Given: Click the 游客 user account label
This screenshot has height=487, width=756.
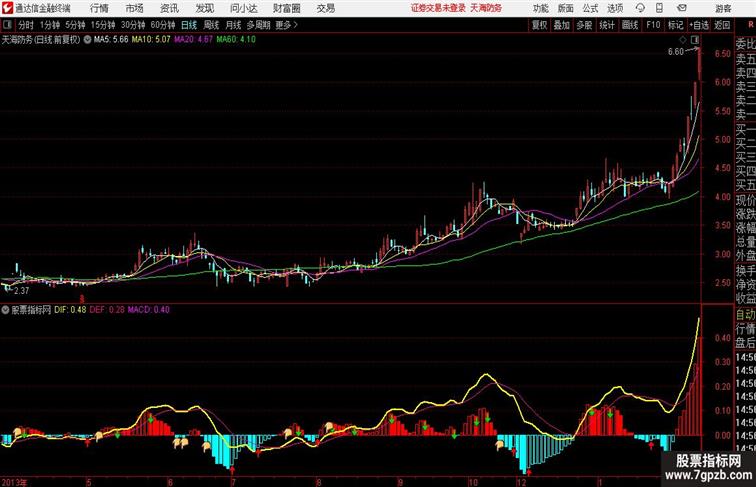Looking at the screenshot, I should pos(723,8).
